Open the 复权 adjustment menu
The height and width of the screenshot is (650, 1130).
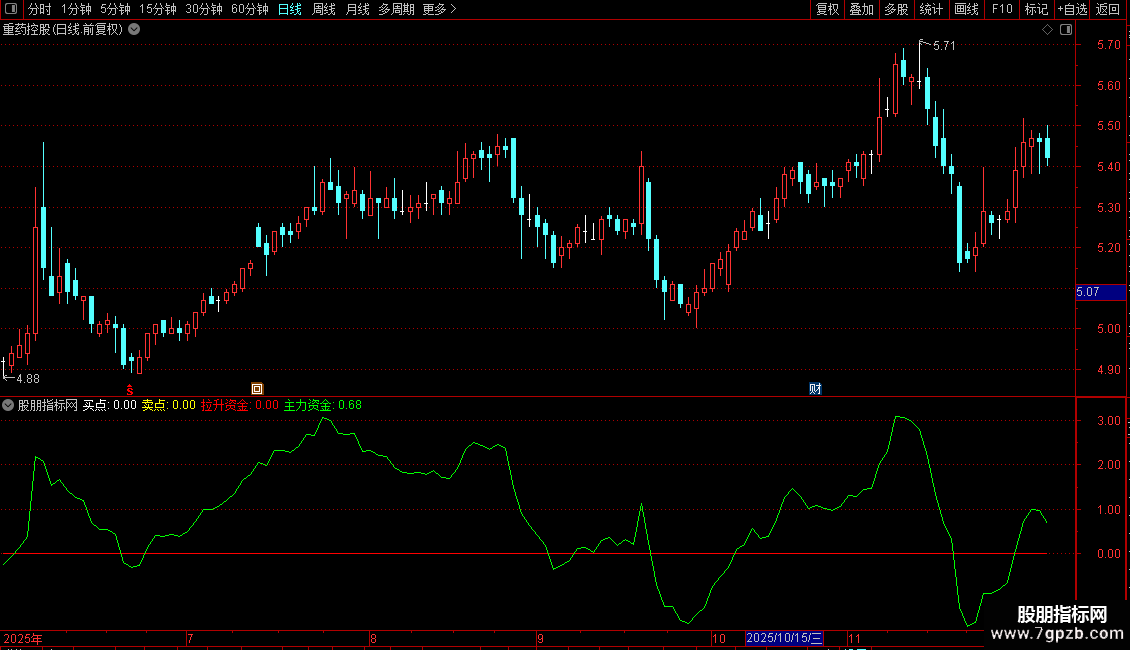click(x=827, y=9)
